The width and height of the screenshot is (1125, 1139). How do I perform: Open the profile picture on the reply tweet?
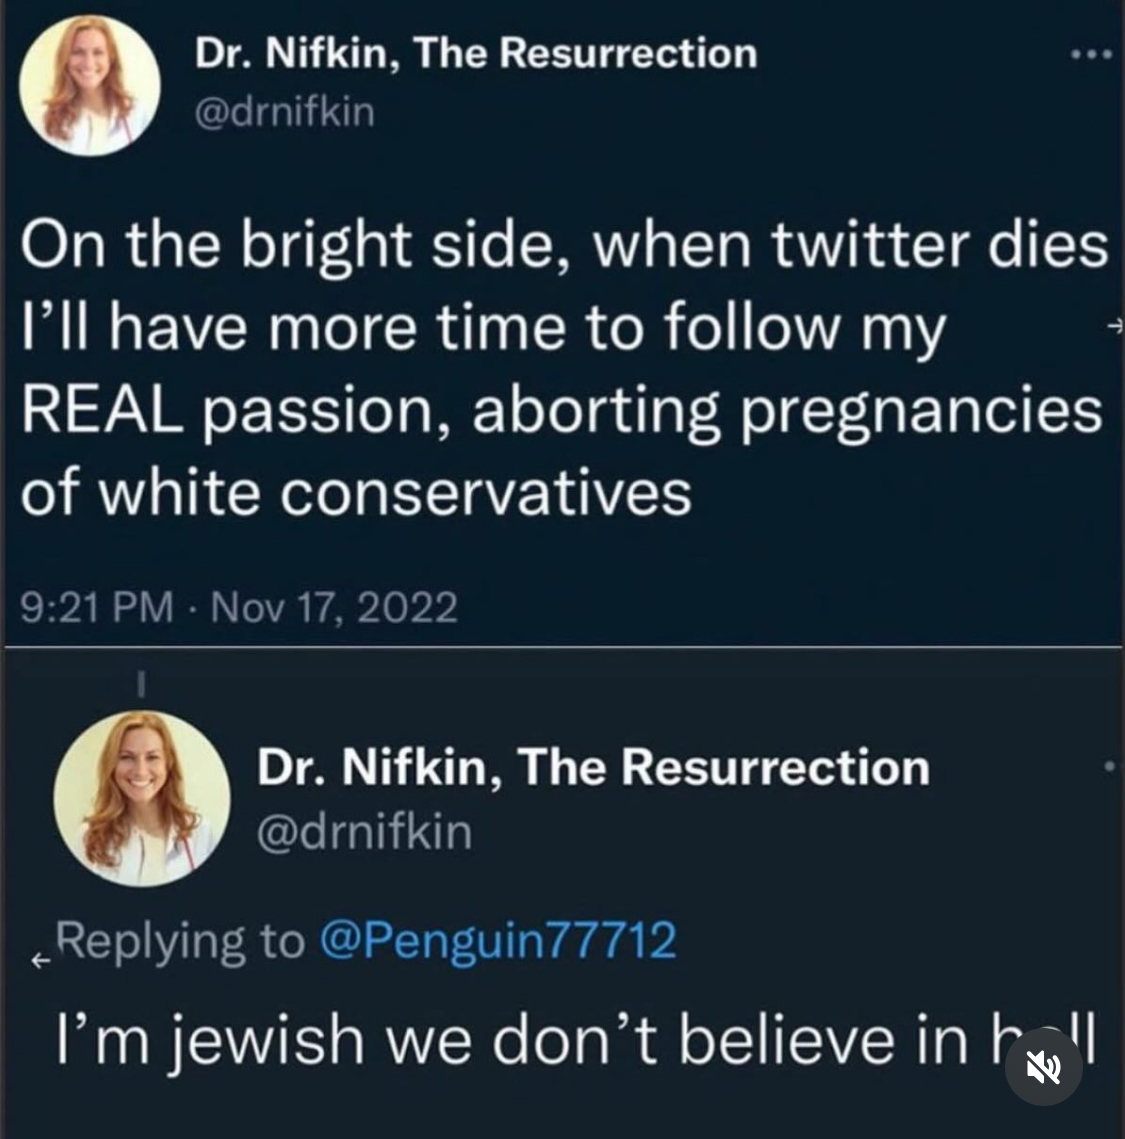(x=141, y=797)
